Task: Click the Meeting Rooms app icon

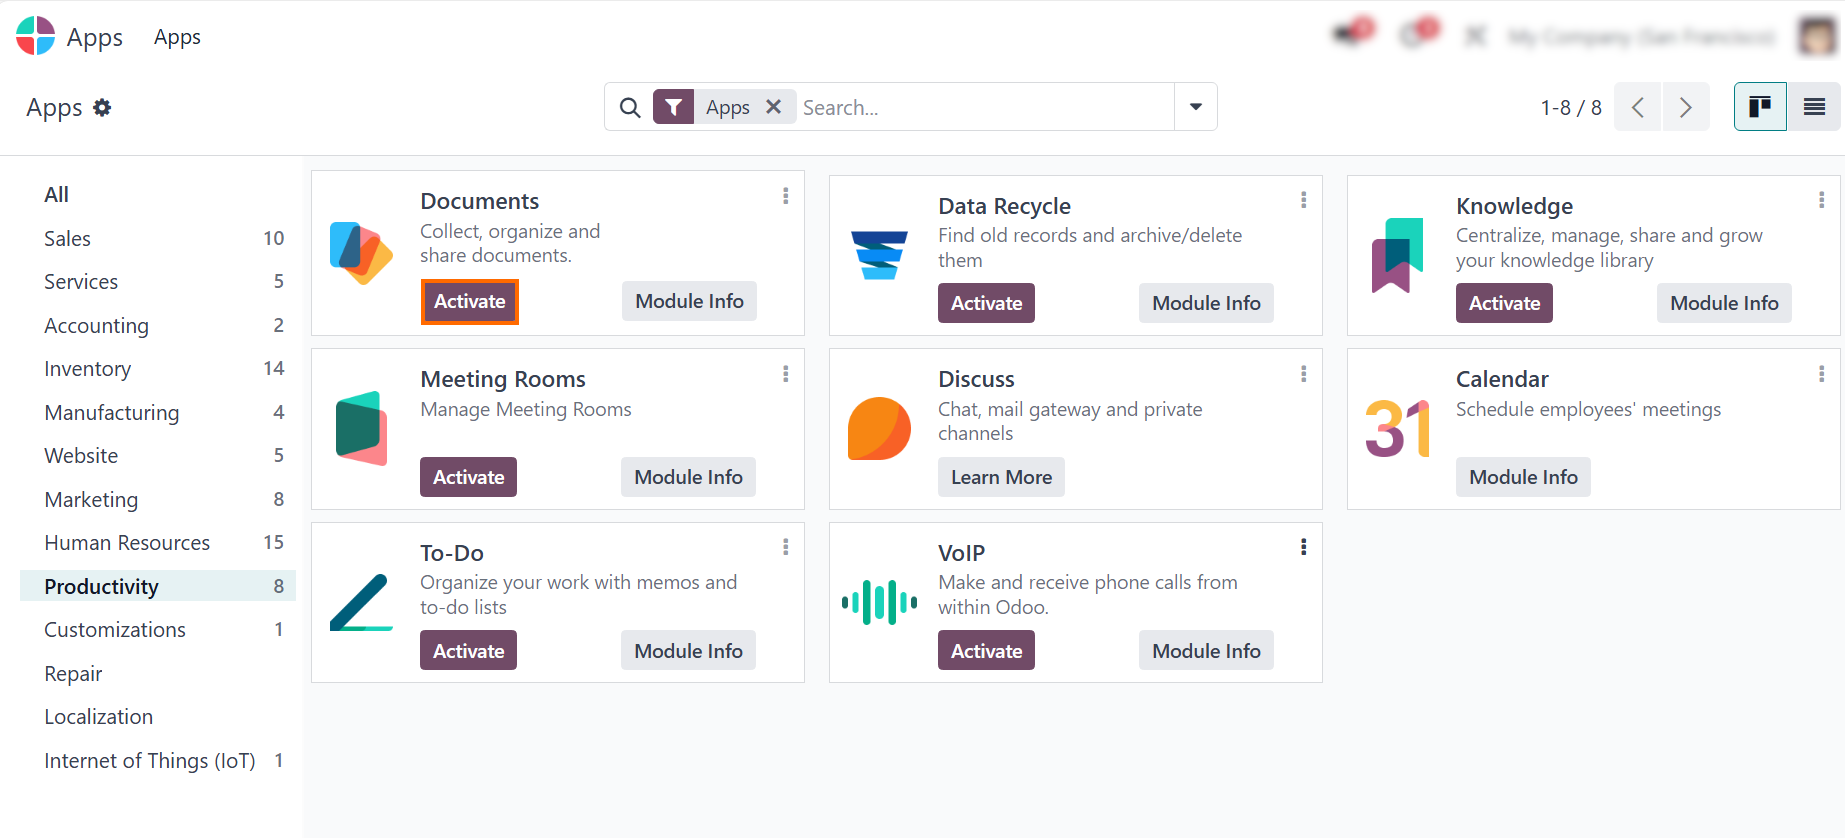Action: (361, 428)
